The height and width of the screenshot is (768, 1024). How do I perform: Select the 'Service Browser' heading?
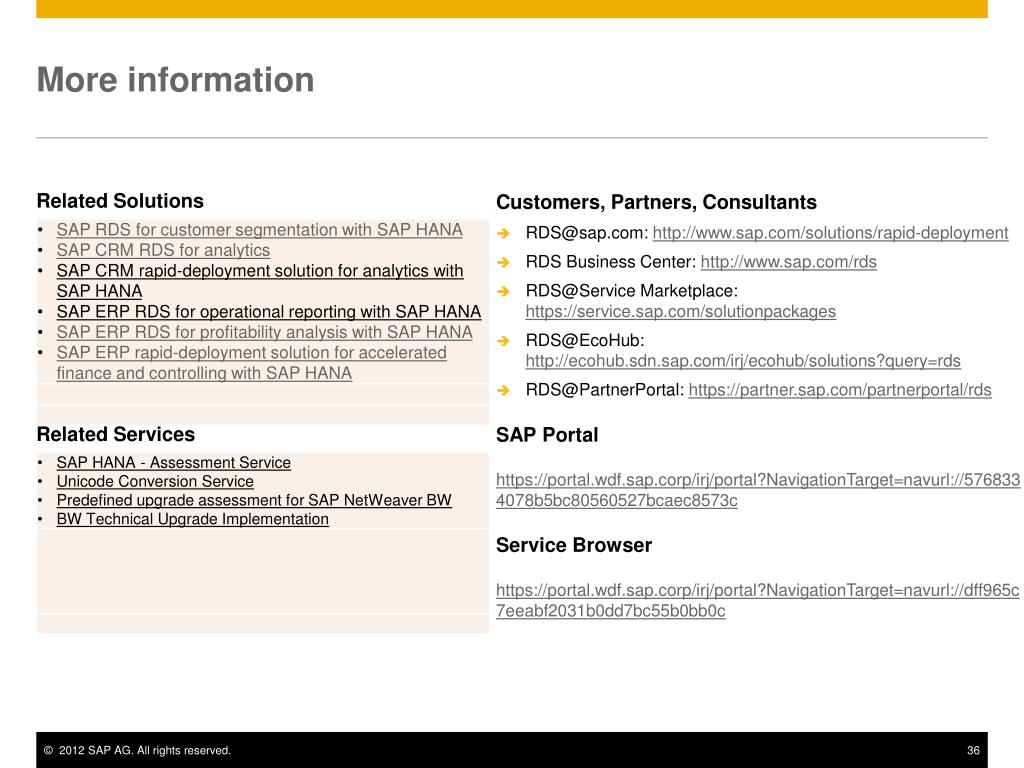click(x=574, y=545)
